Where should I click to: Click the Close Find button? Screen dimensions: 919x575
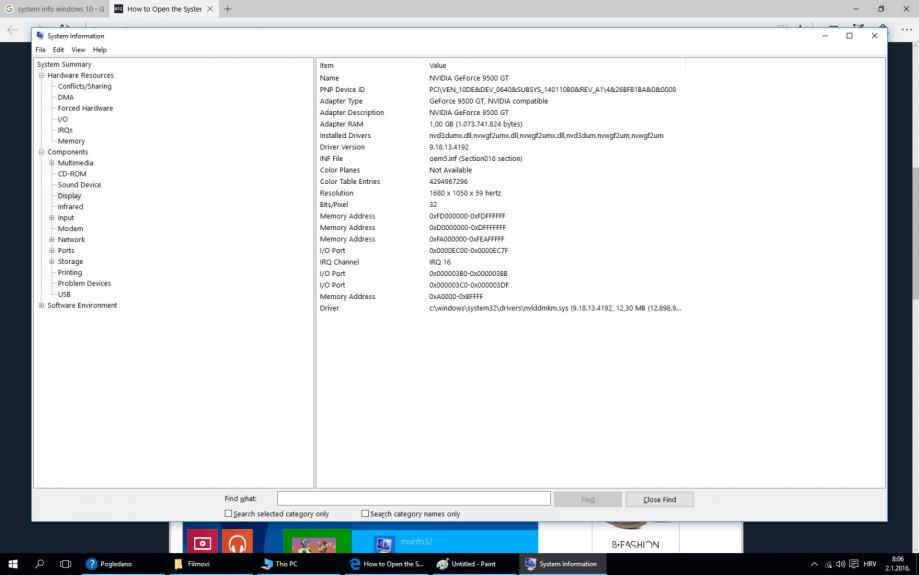tap(659, 499)
